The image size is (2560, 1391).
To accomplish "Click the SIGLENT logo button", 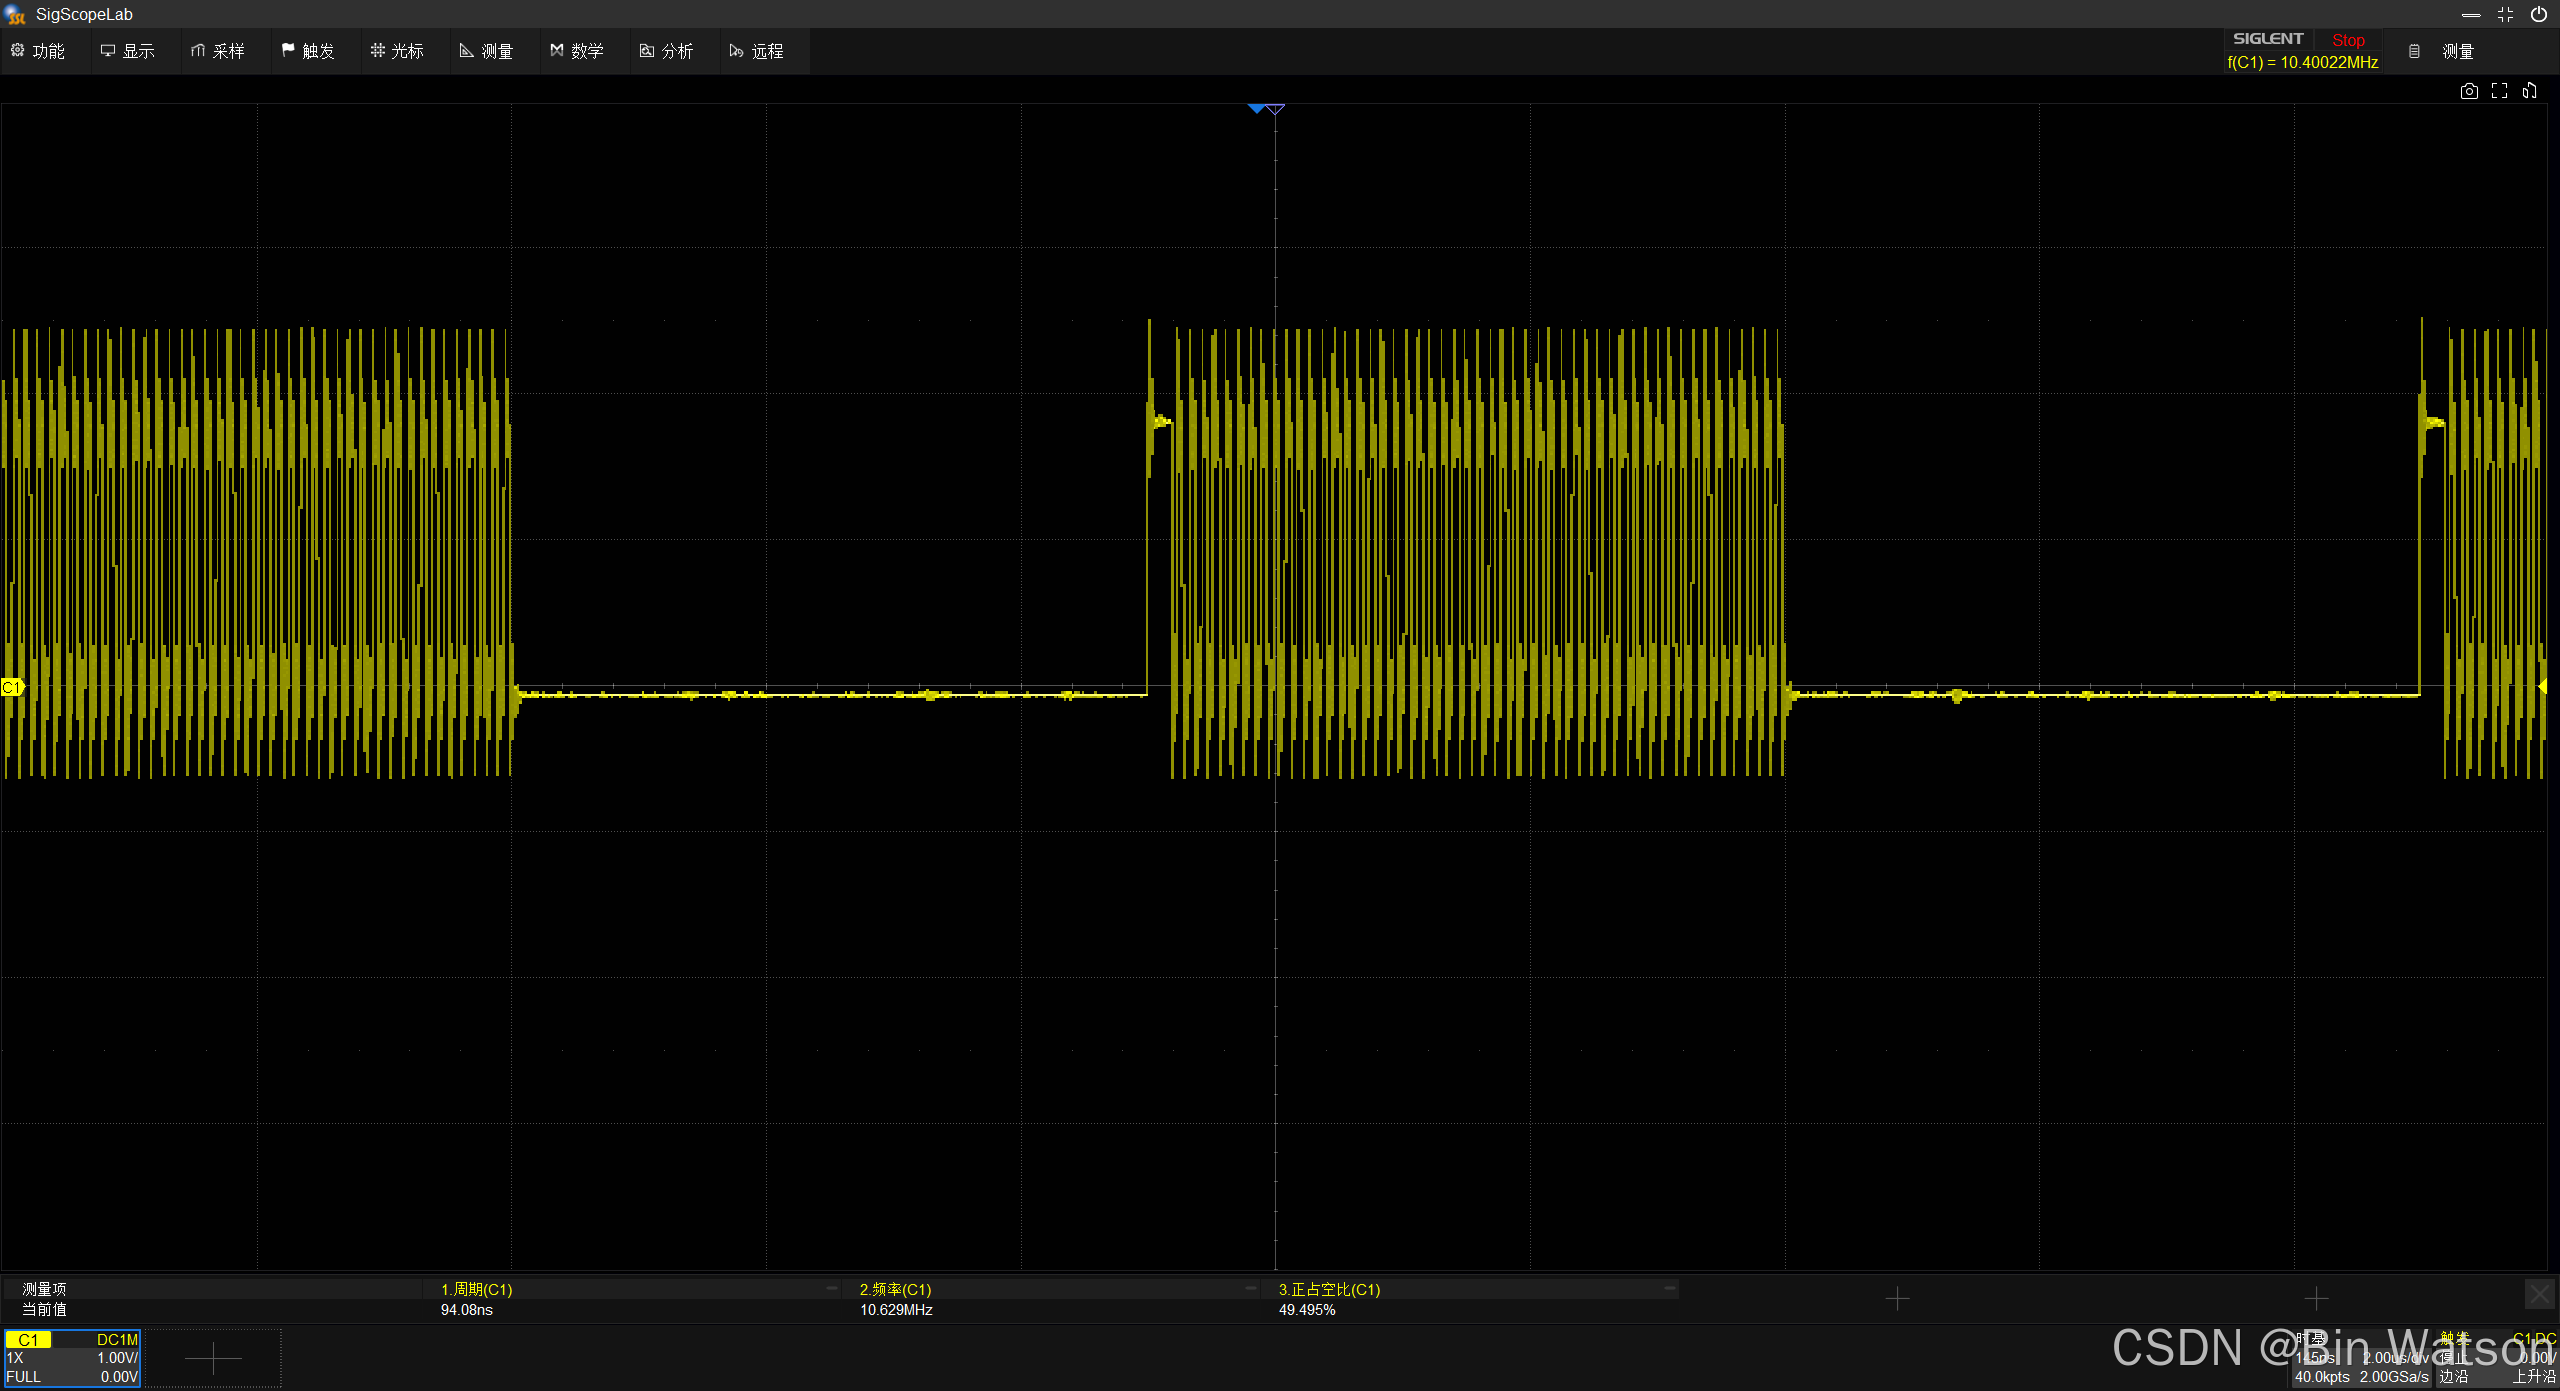I will click(x=2268, y=39).
